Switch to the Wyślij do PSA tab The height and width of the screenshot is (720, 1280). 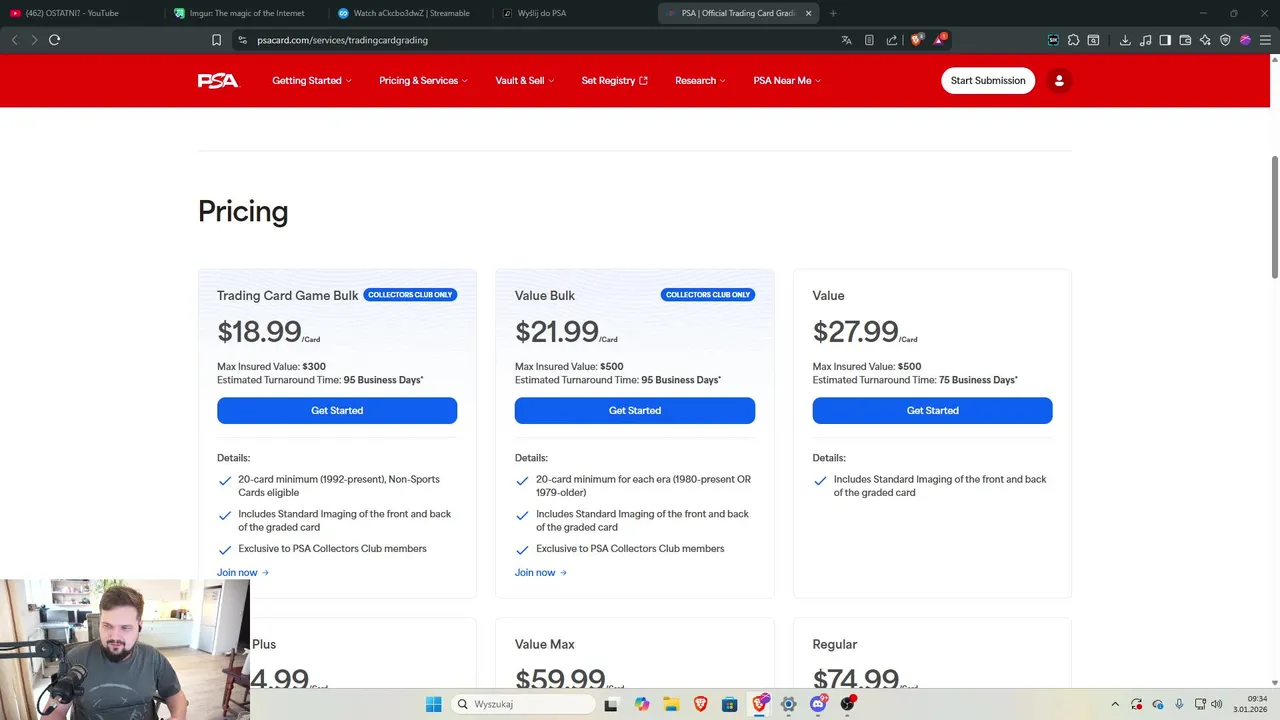point(575,13)
